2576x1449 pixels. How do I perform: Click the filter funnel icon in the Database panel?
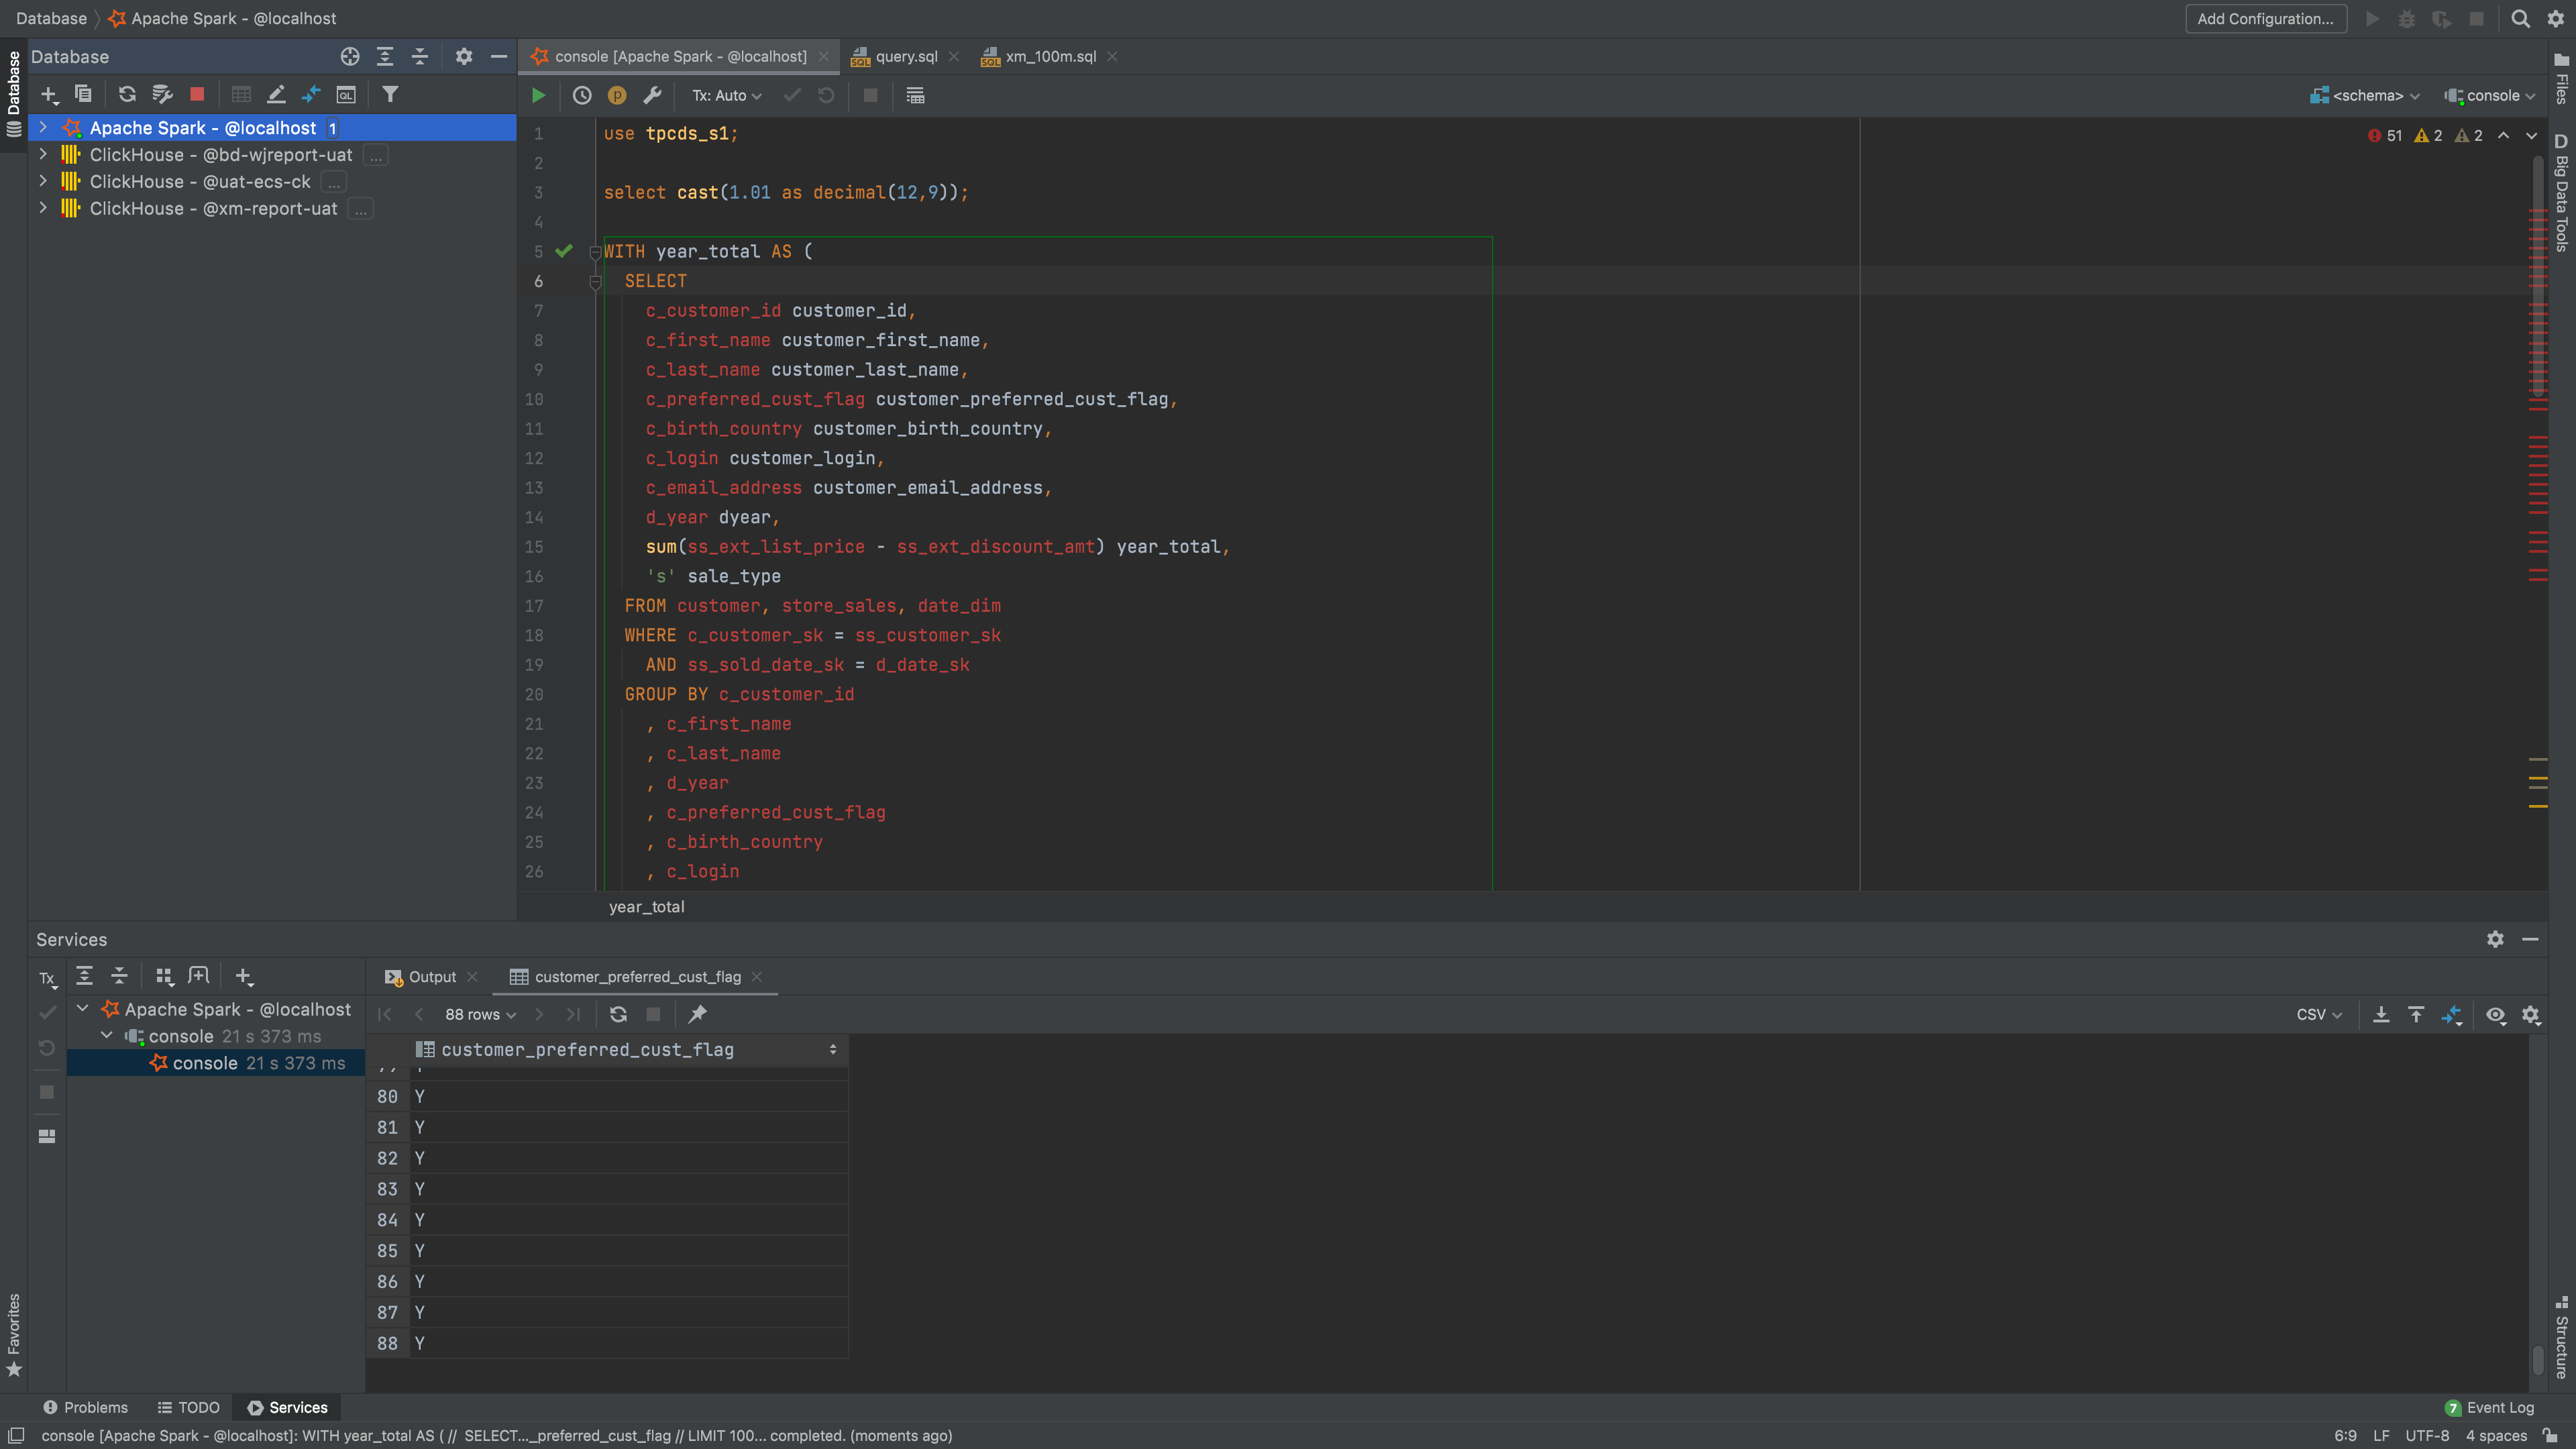tap(390, 94)
